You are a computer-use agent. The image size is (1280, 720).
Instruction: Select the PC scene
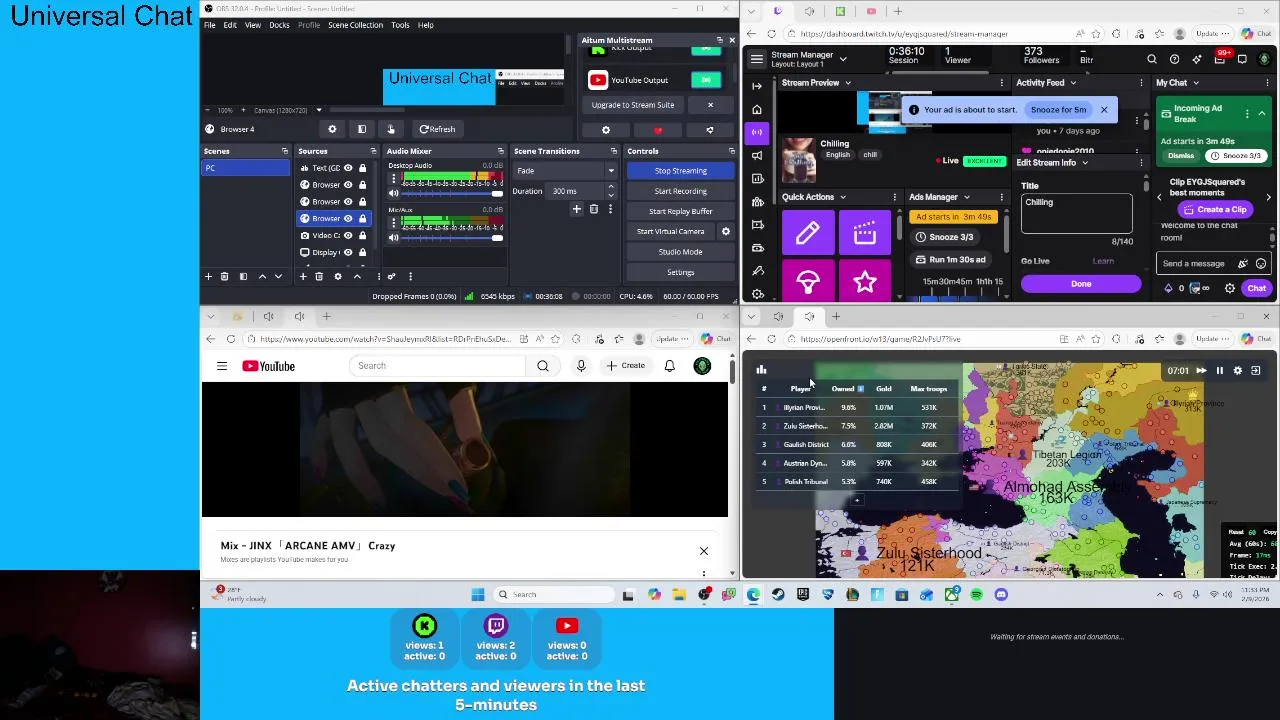(x=245, y=168)
